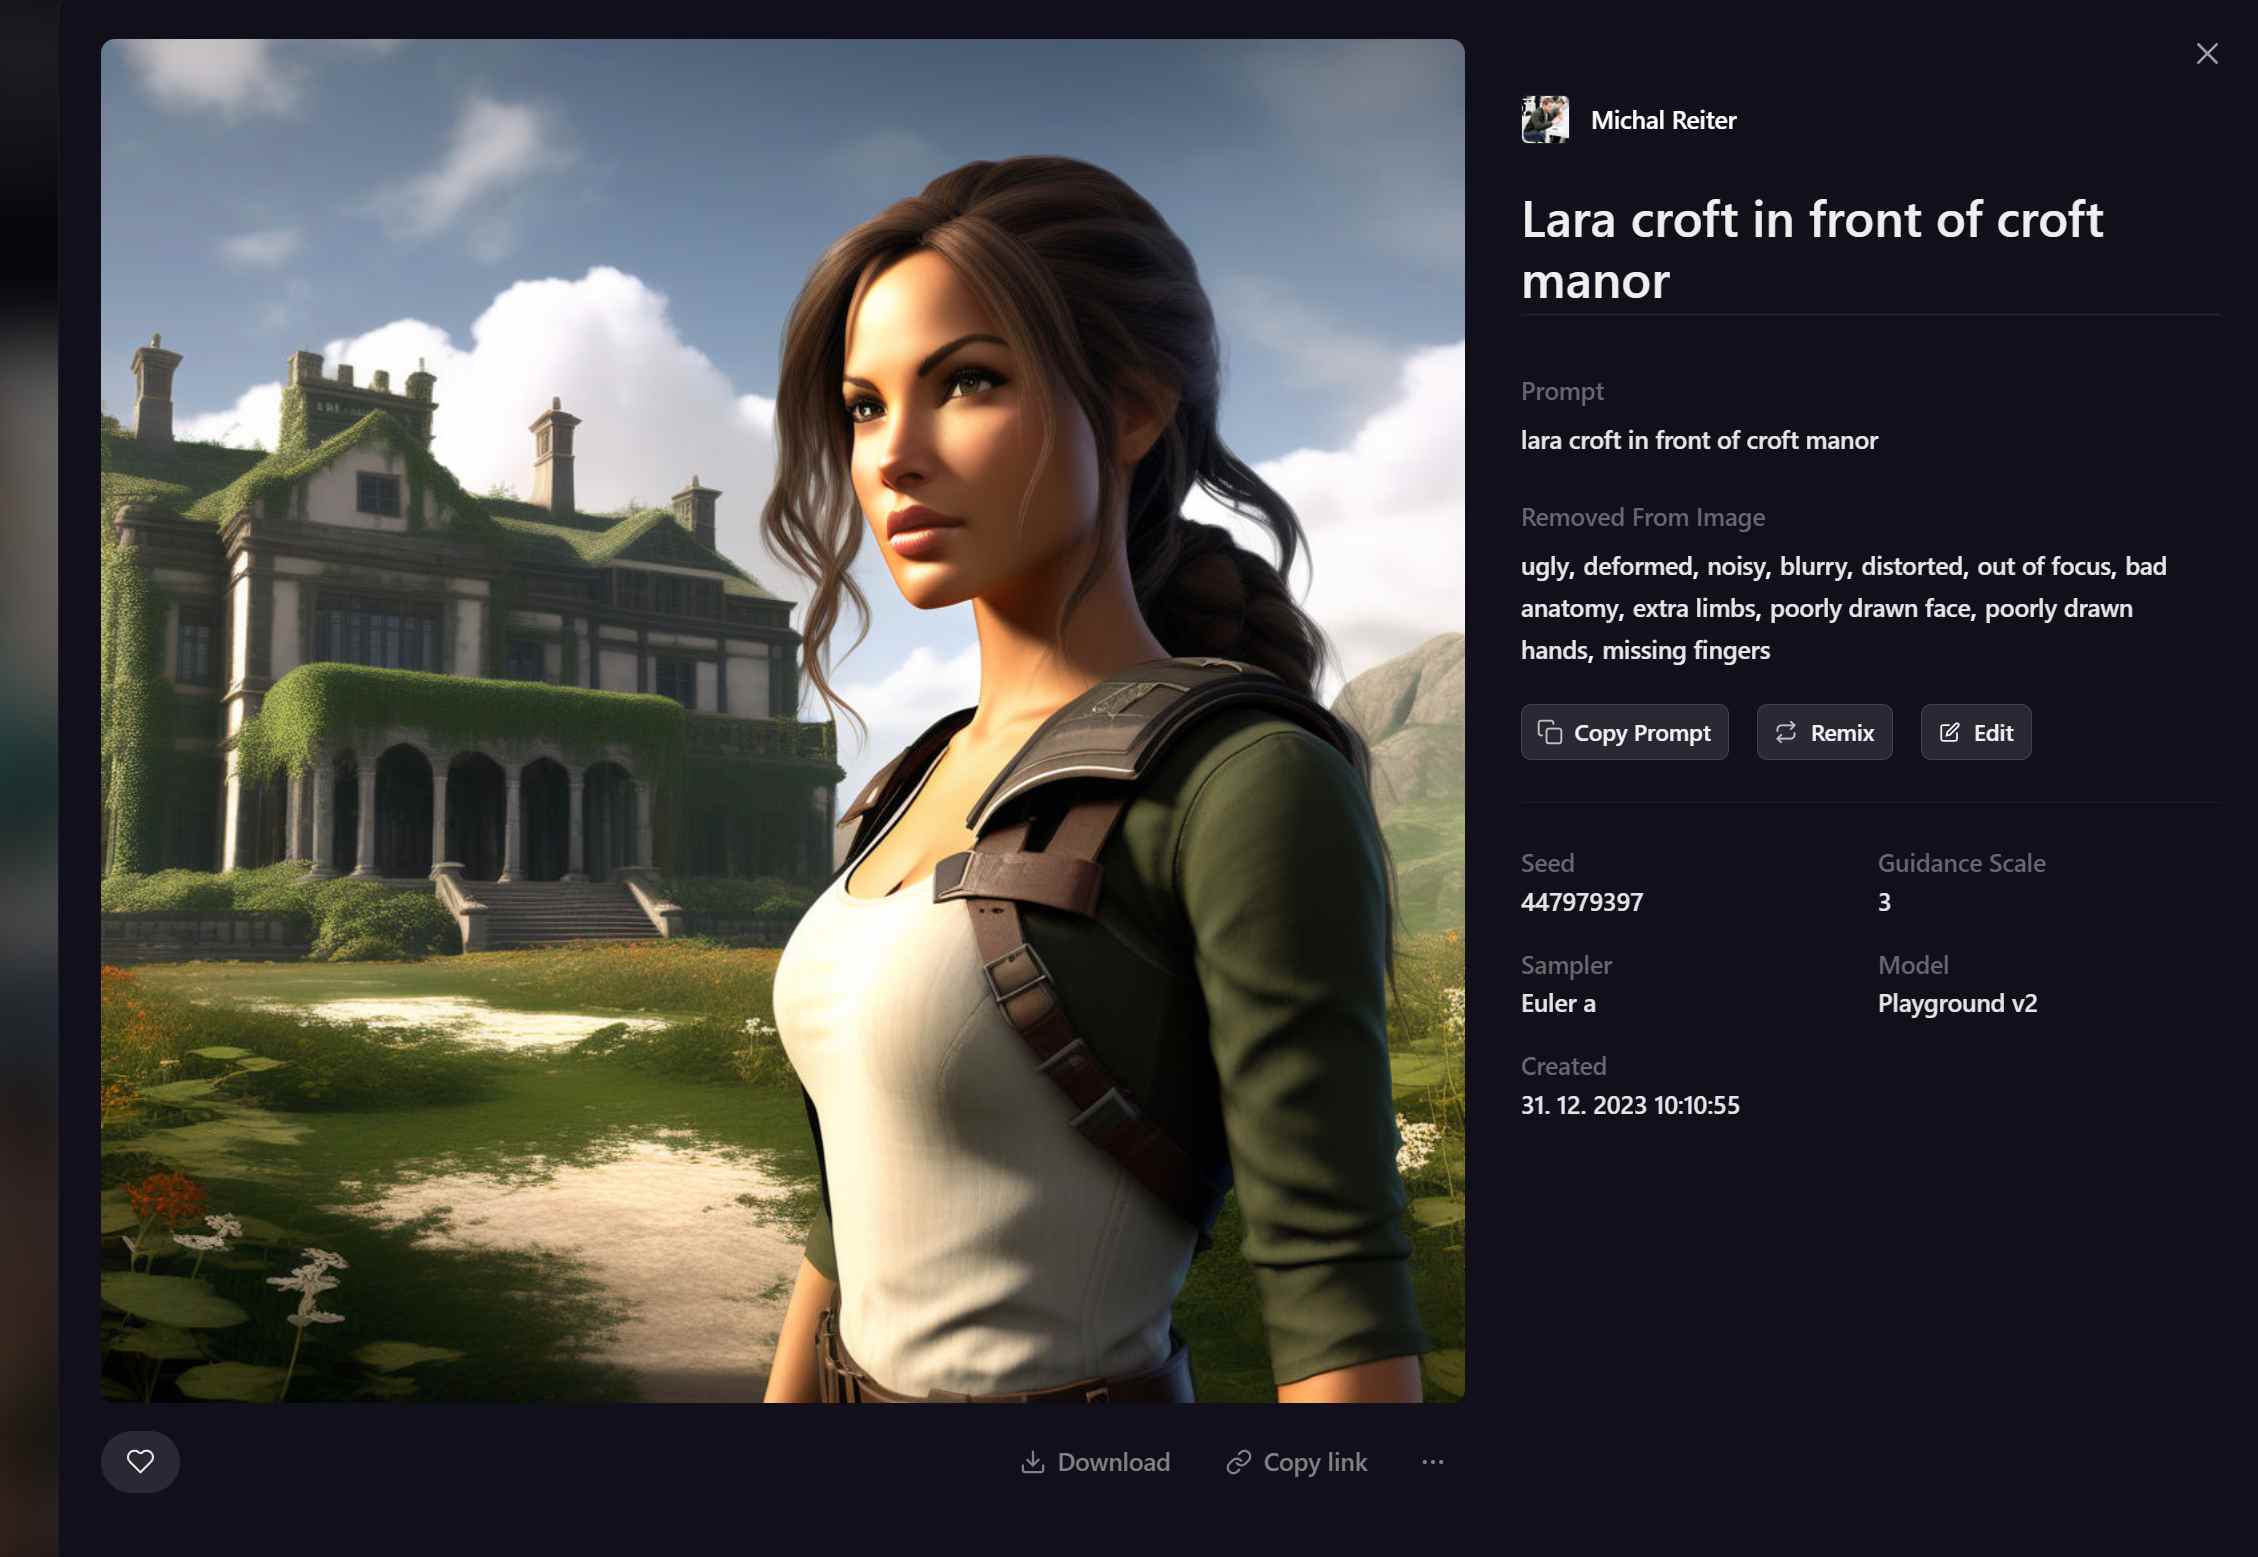
Task: Click the Guidance Scale value 3
Action: (1884, 902)
